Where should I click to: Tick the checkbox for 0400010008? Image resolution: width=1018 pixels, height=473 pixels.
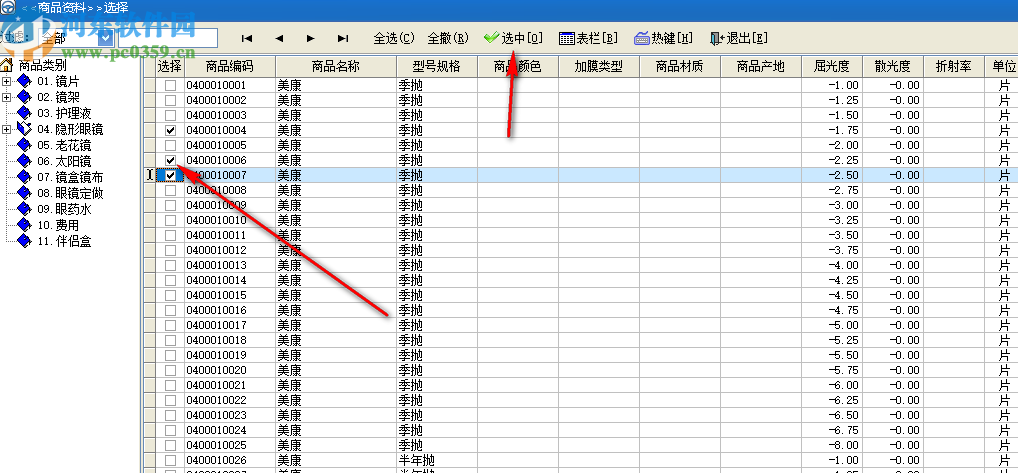click(x=170, y=190)
